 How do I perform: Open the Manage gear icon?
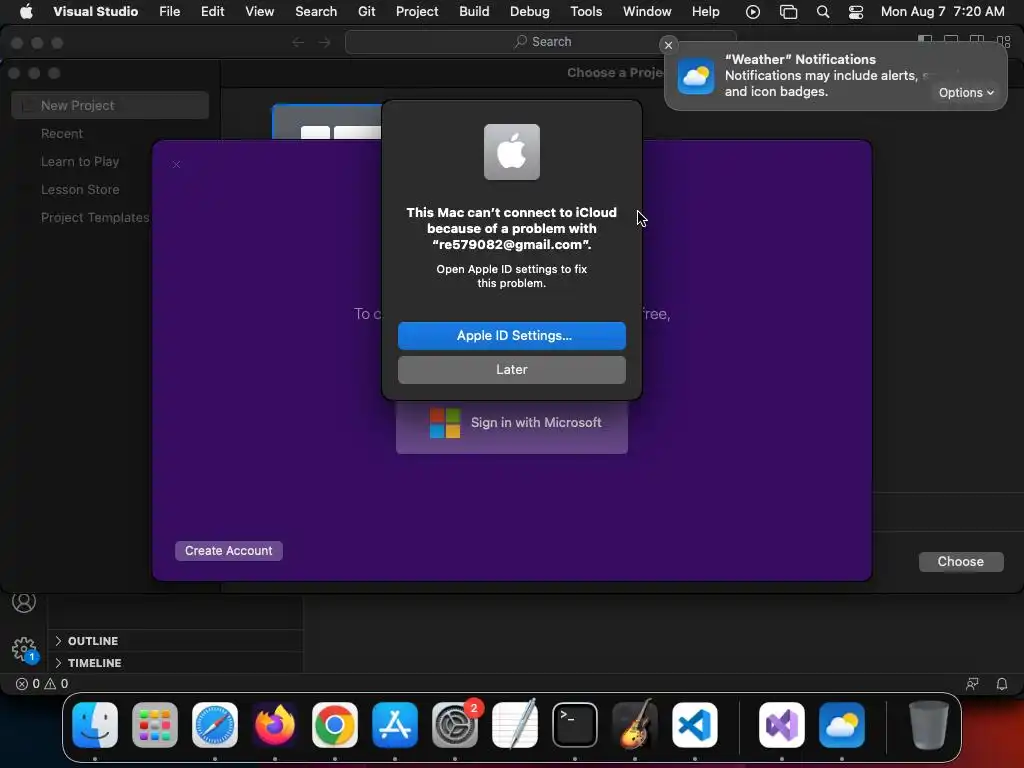24,649
